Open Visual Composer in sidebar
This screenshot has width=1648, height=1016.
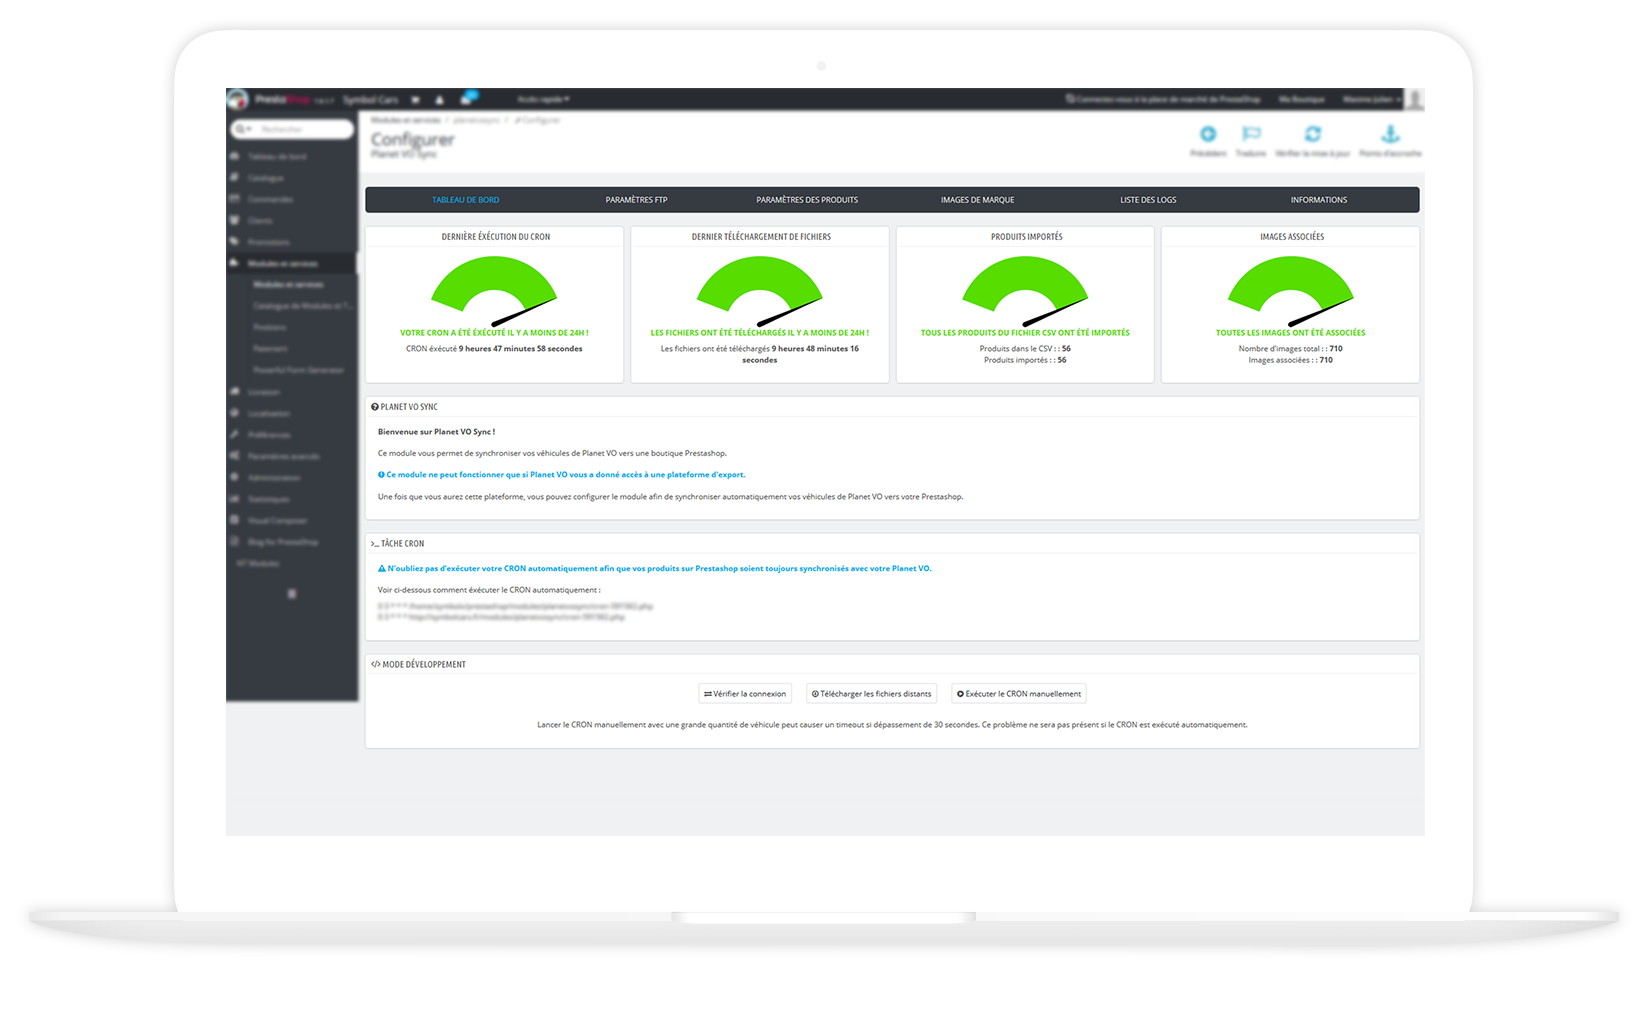pos(277,520)
